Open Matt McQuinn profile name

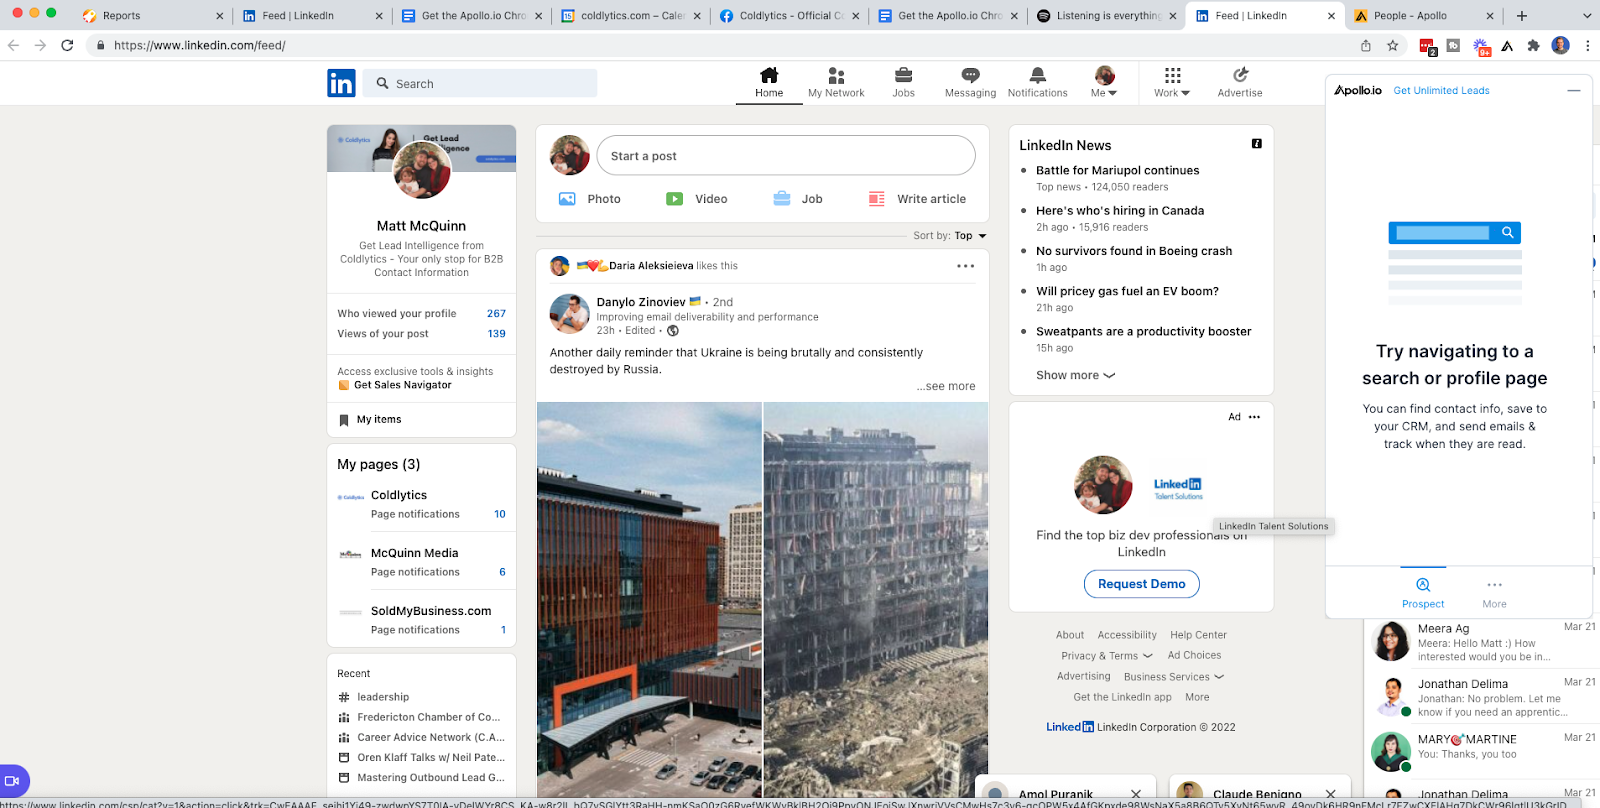coord(421,226)
